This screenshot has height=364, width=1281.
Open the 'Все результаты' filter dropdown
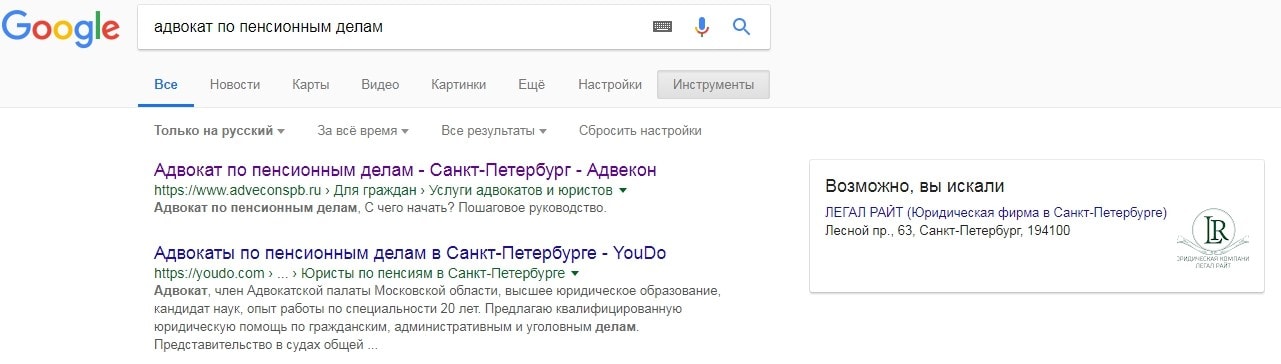(x=494, y=131)
